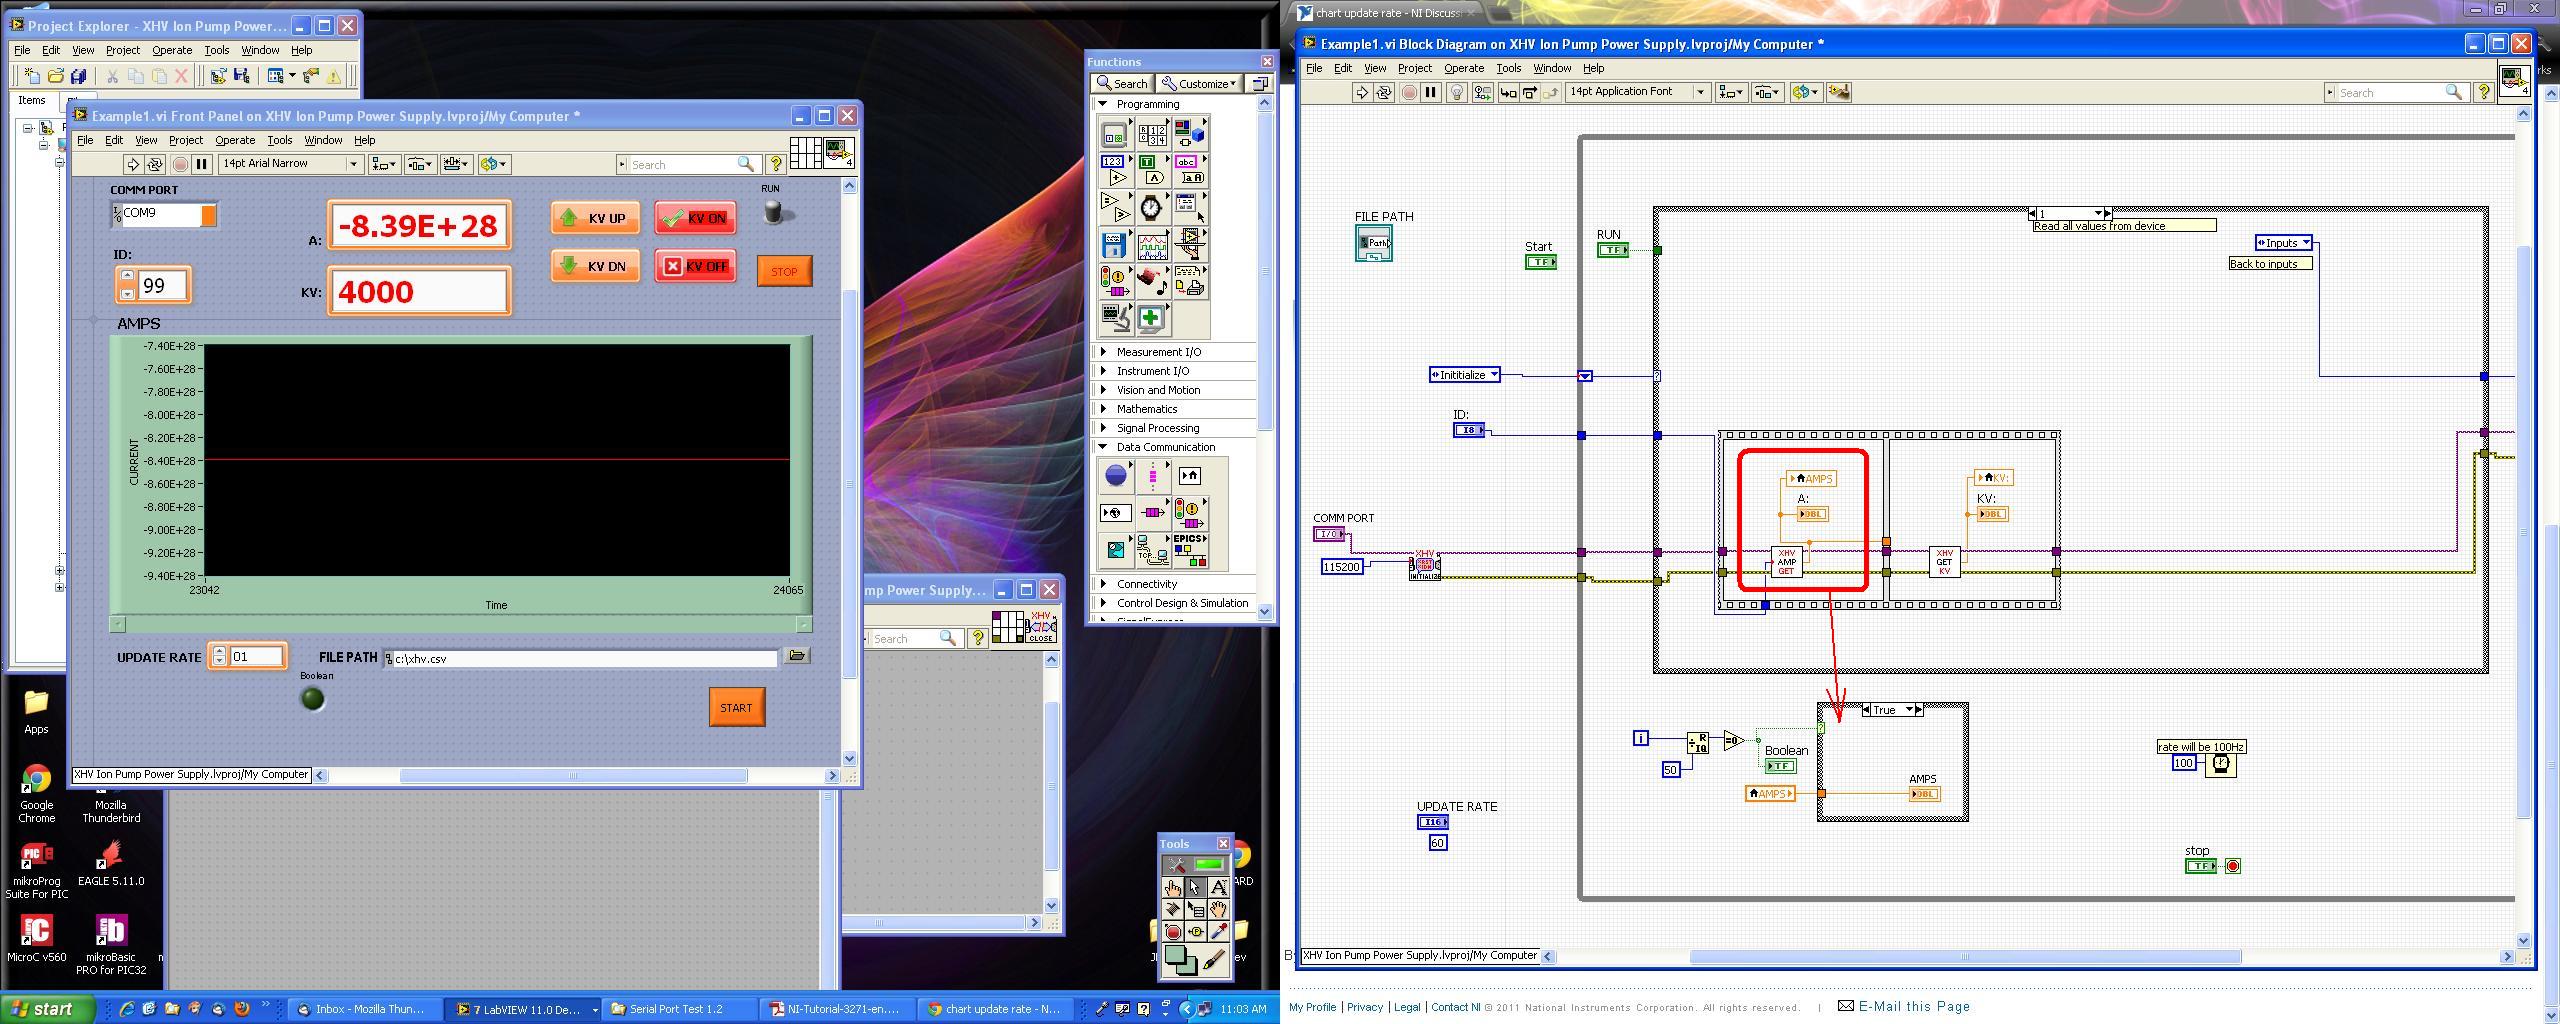Expand Measurement I/O category
The width and height of the screenshot is (2560, 1024).
click(1103, 352)
